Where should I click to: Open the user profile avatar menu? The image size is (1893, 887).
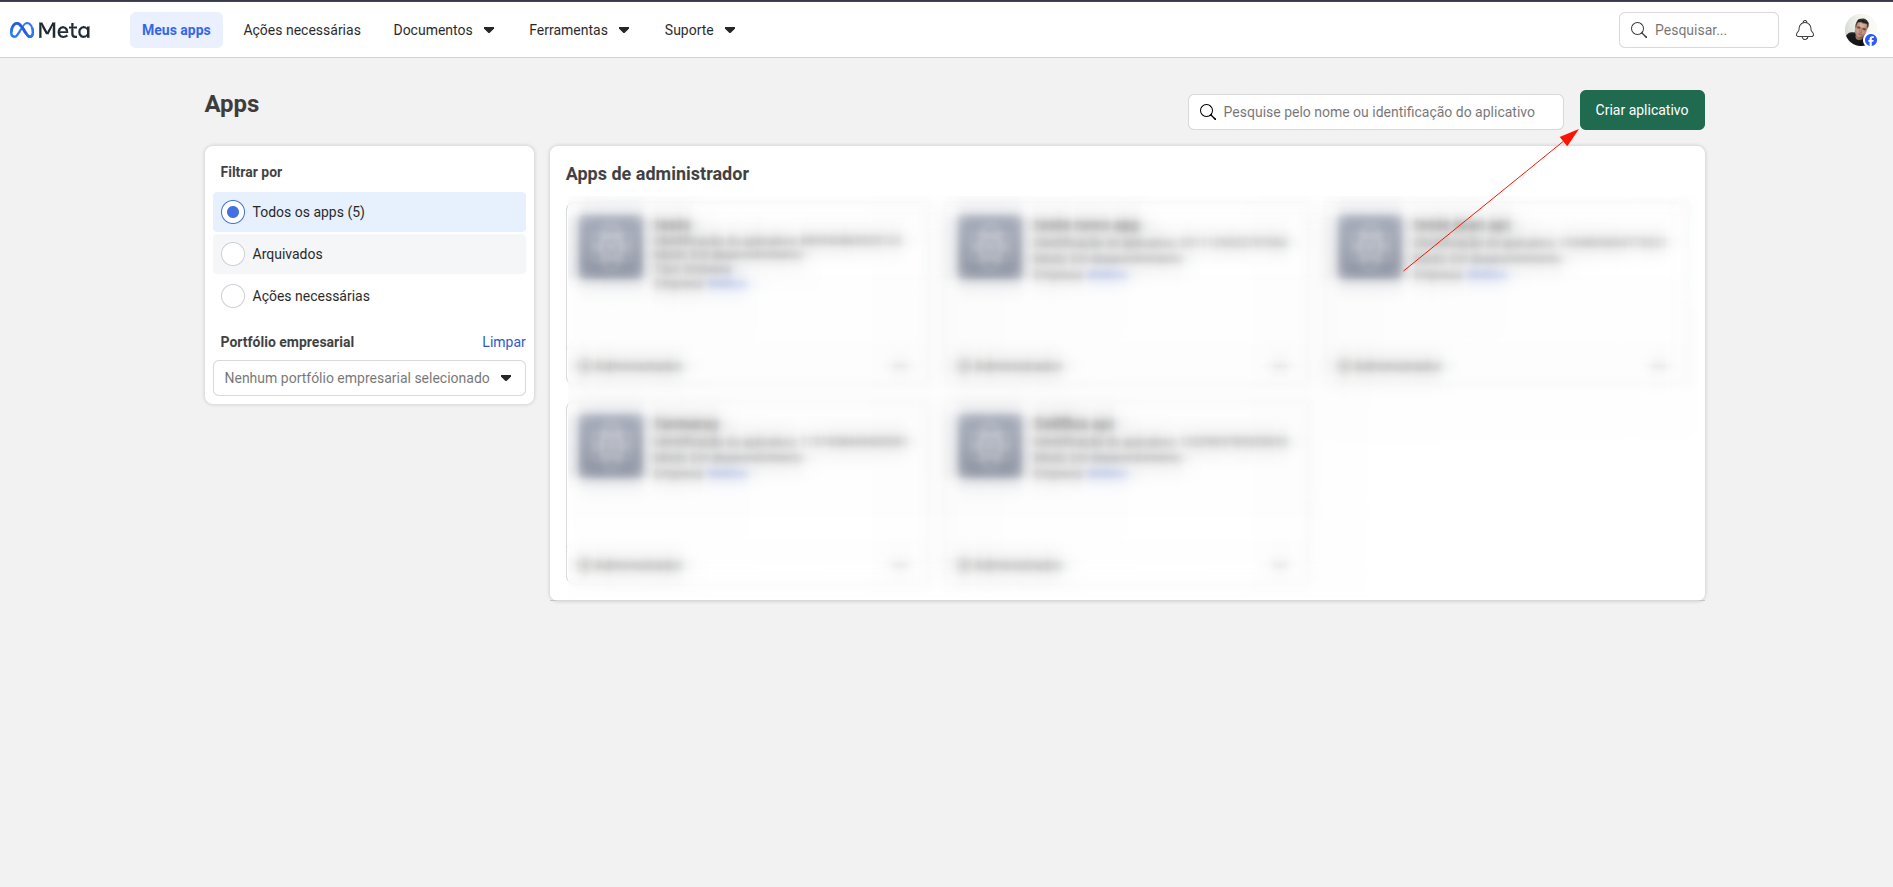click(1859, 31)
